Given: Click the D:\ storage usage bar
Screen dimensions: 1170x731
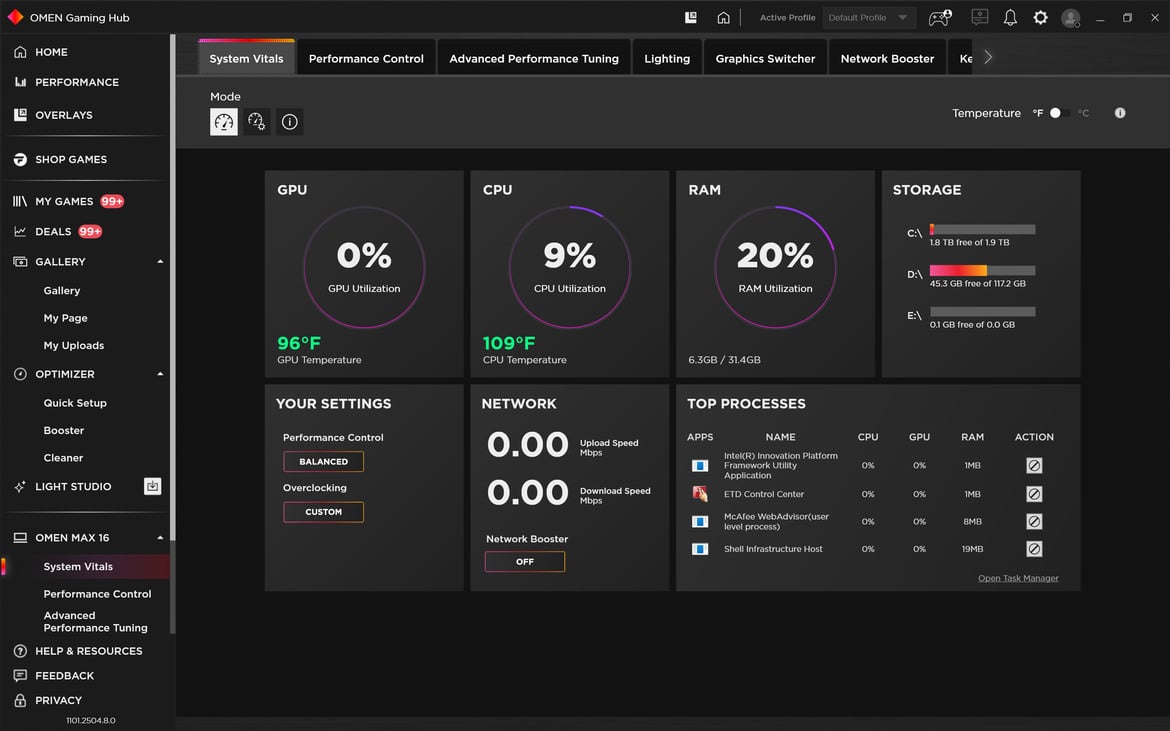Looking at the screenshot, I should [x=982, y=271].
